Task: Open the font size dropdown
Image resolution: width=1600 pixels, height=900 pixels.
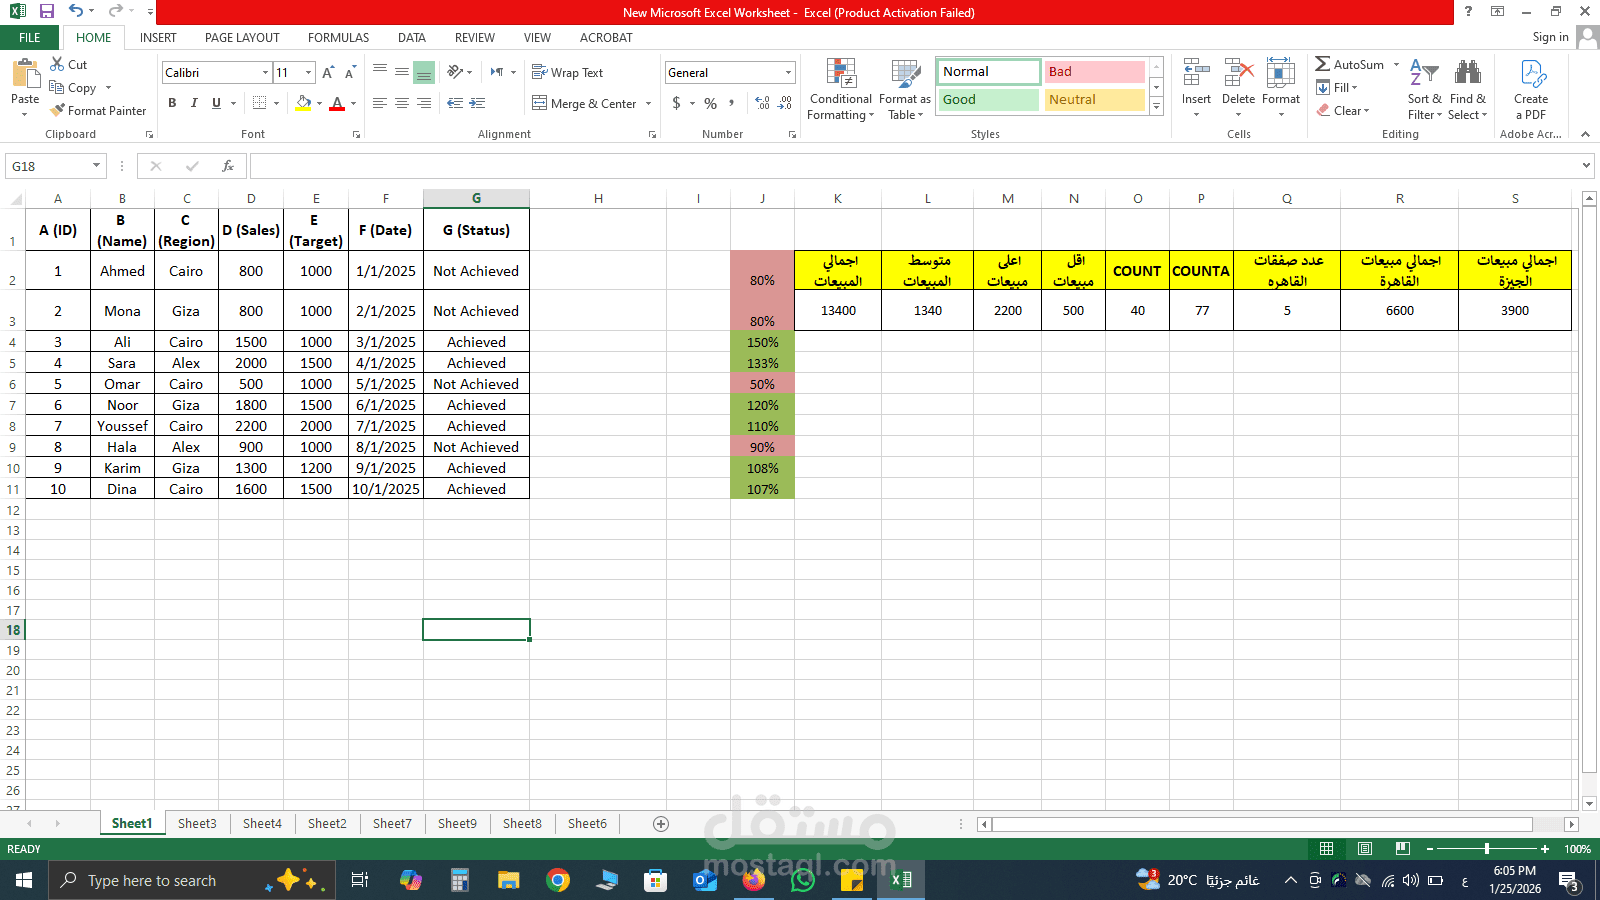Action: (x=307, y=72)
